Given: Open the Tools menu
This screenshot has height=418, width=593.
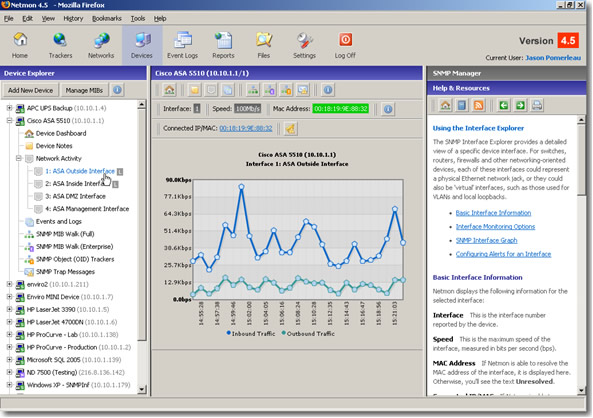Looking at the screenshot, I should (x=138, y=18).
